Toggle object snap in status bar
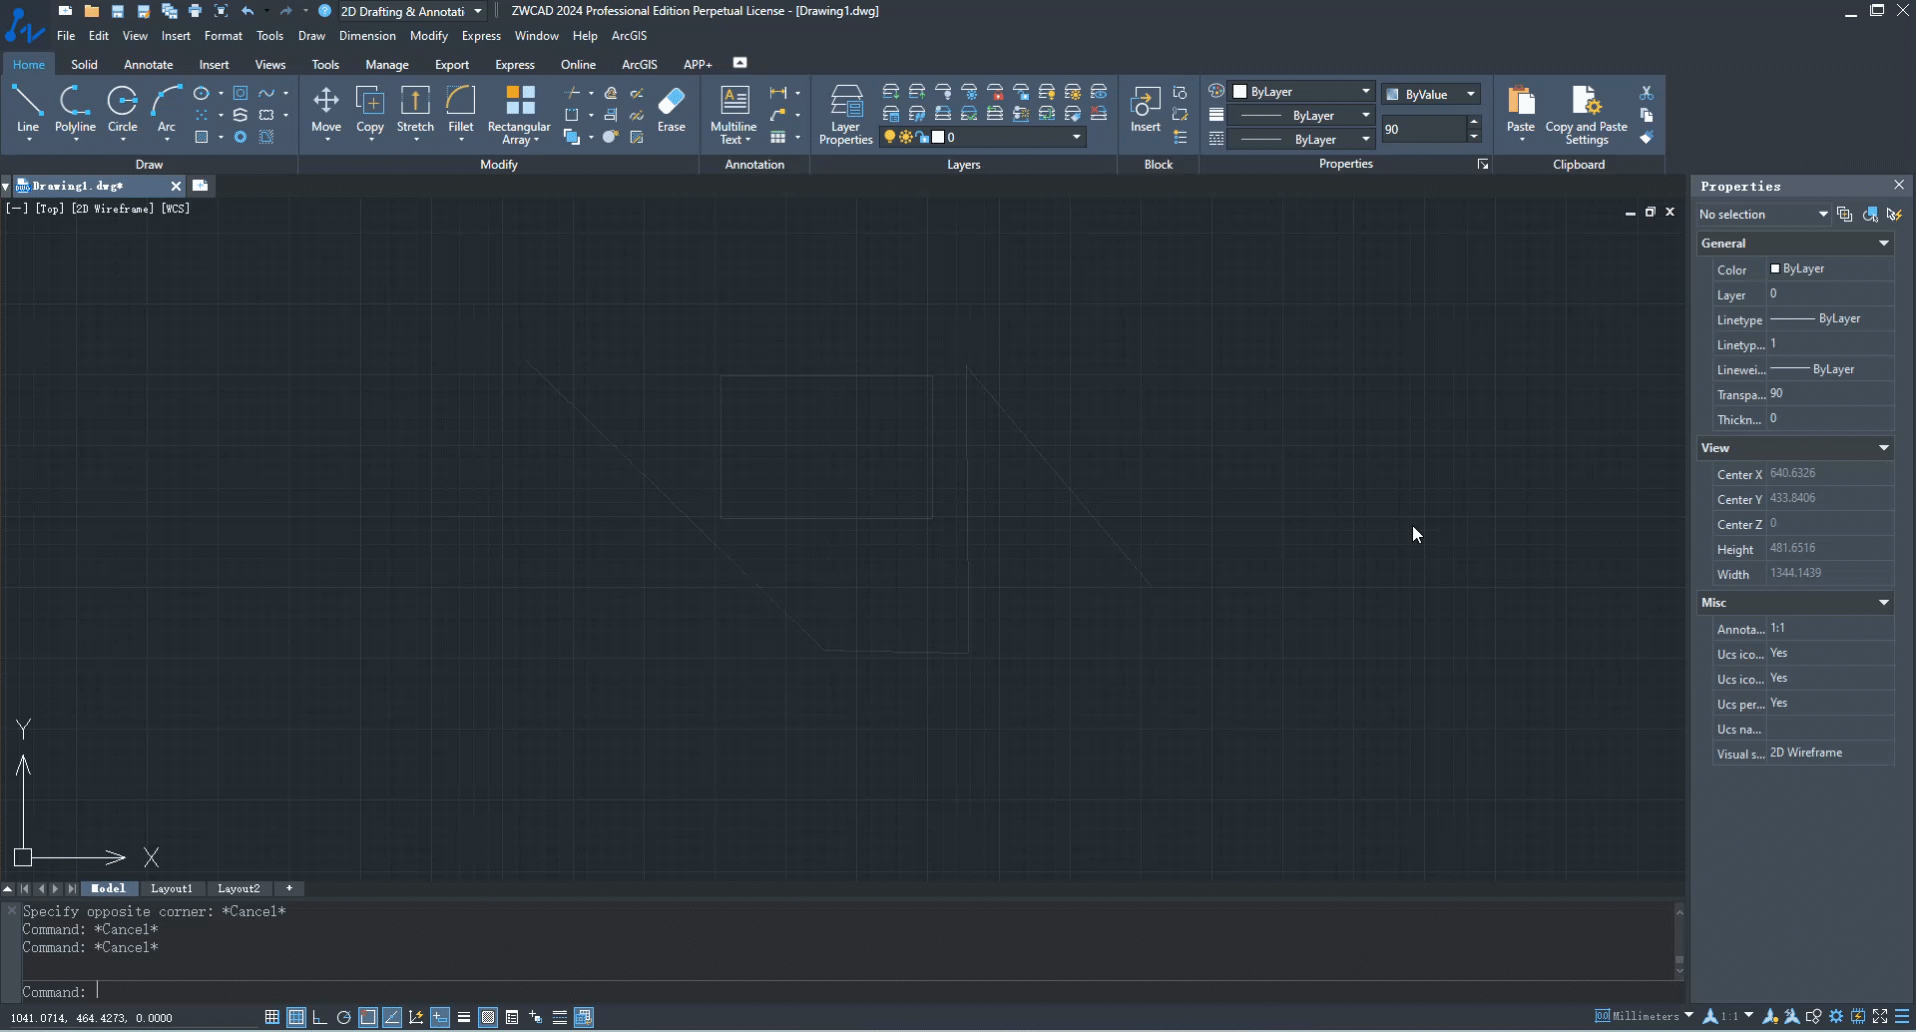Viewport: 1916px width, 1032px height. (368, 1017)
